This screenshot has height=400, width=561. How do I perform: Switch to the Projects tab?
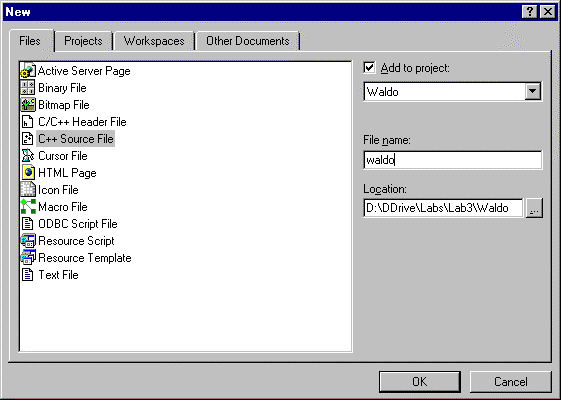(x=83, y=41)
